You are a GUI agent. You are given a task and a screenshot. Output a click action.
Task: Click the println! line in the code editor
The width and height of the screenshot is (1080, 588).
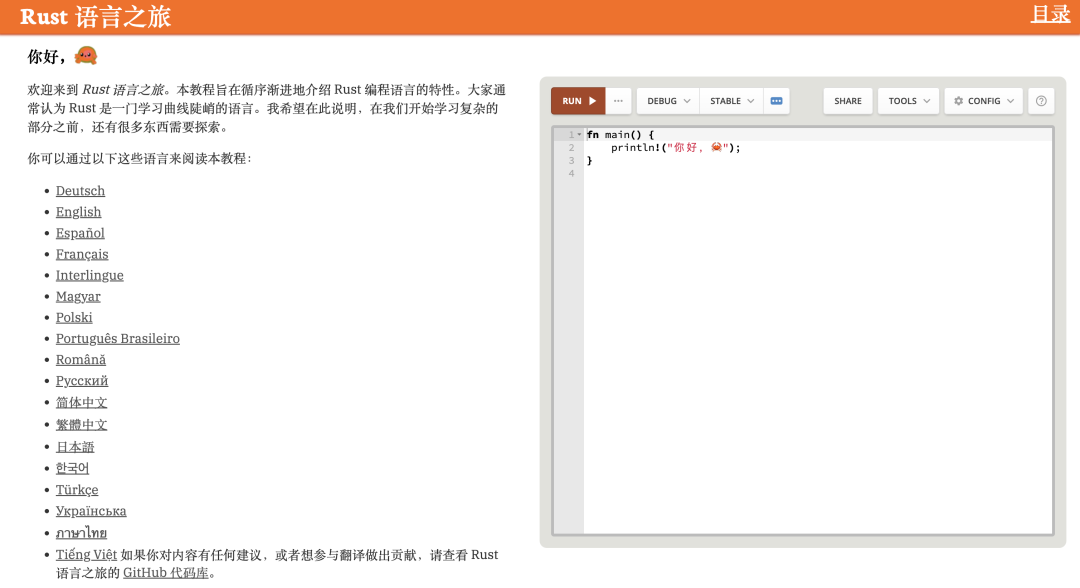point(675,147)
